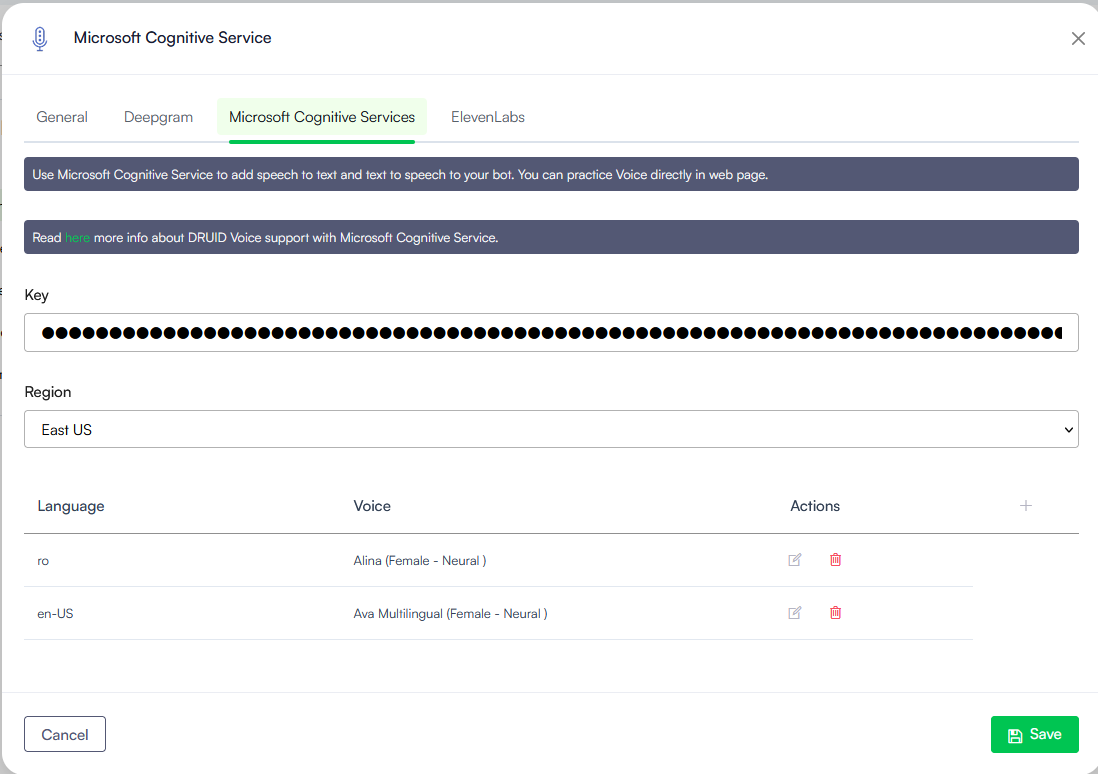Switch to the General tab
The image size is (1098, 774).
pos(62,117)
